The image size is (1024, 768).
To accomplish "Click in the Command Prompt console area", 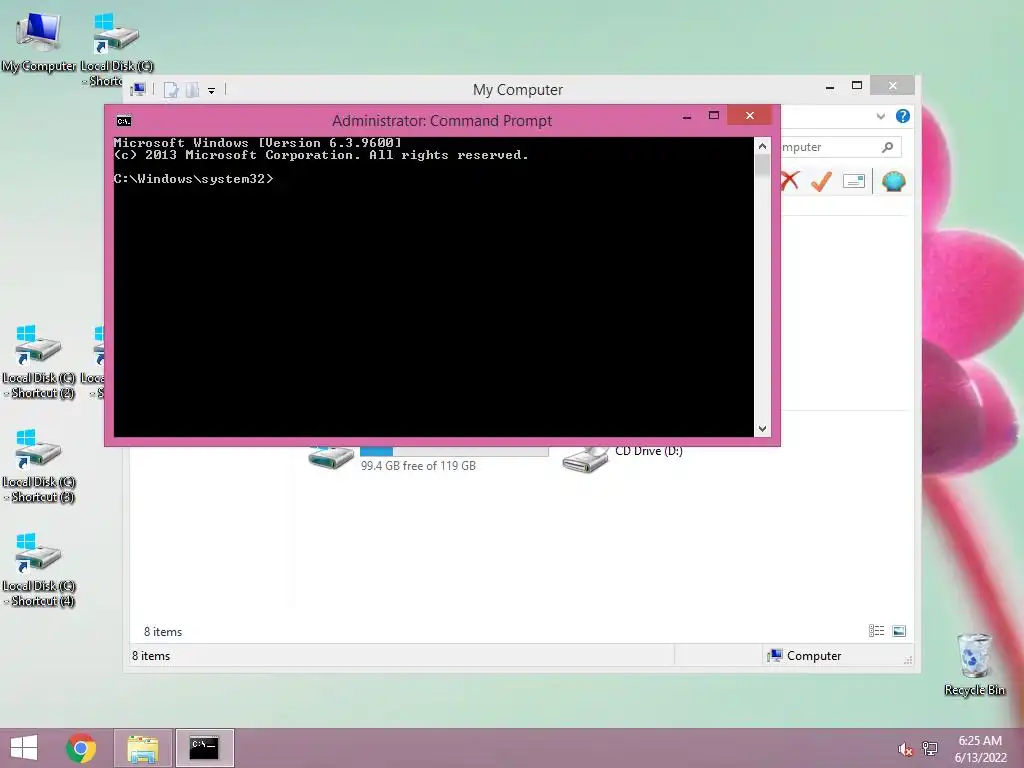I will coord(434,287).
